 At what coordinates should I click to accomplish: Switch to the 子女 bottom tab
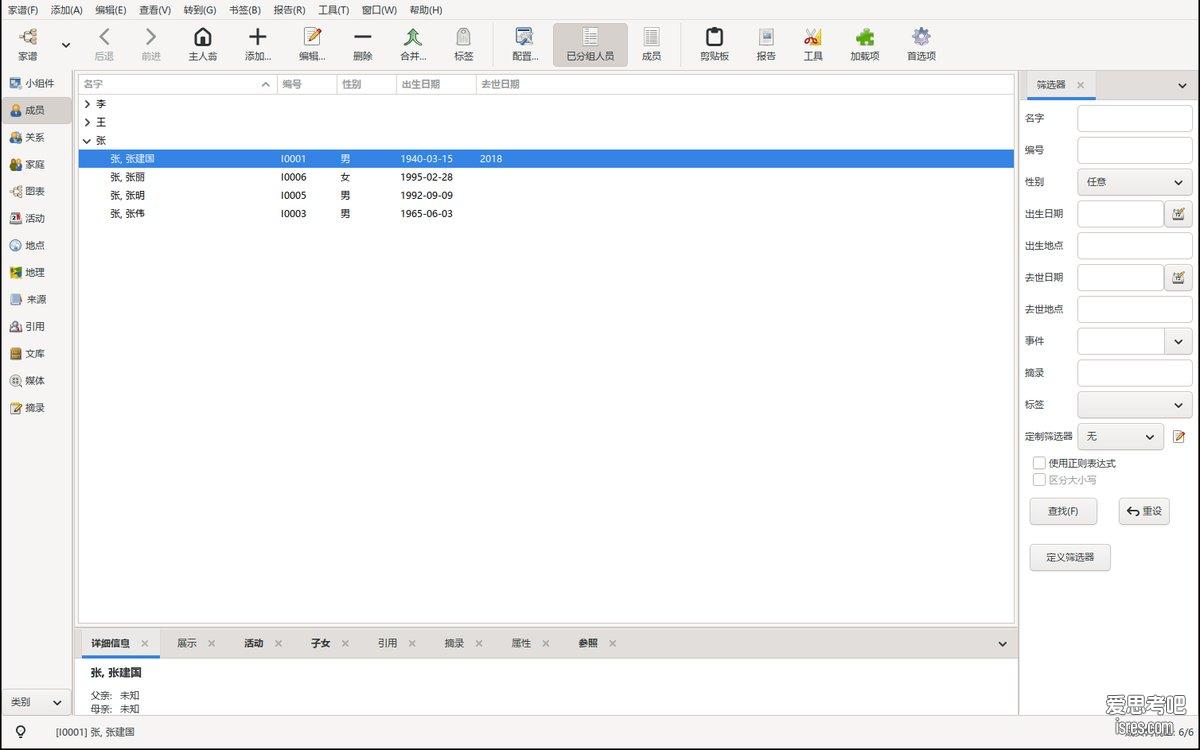pos(320,643)
